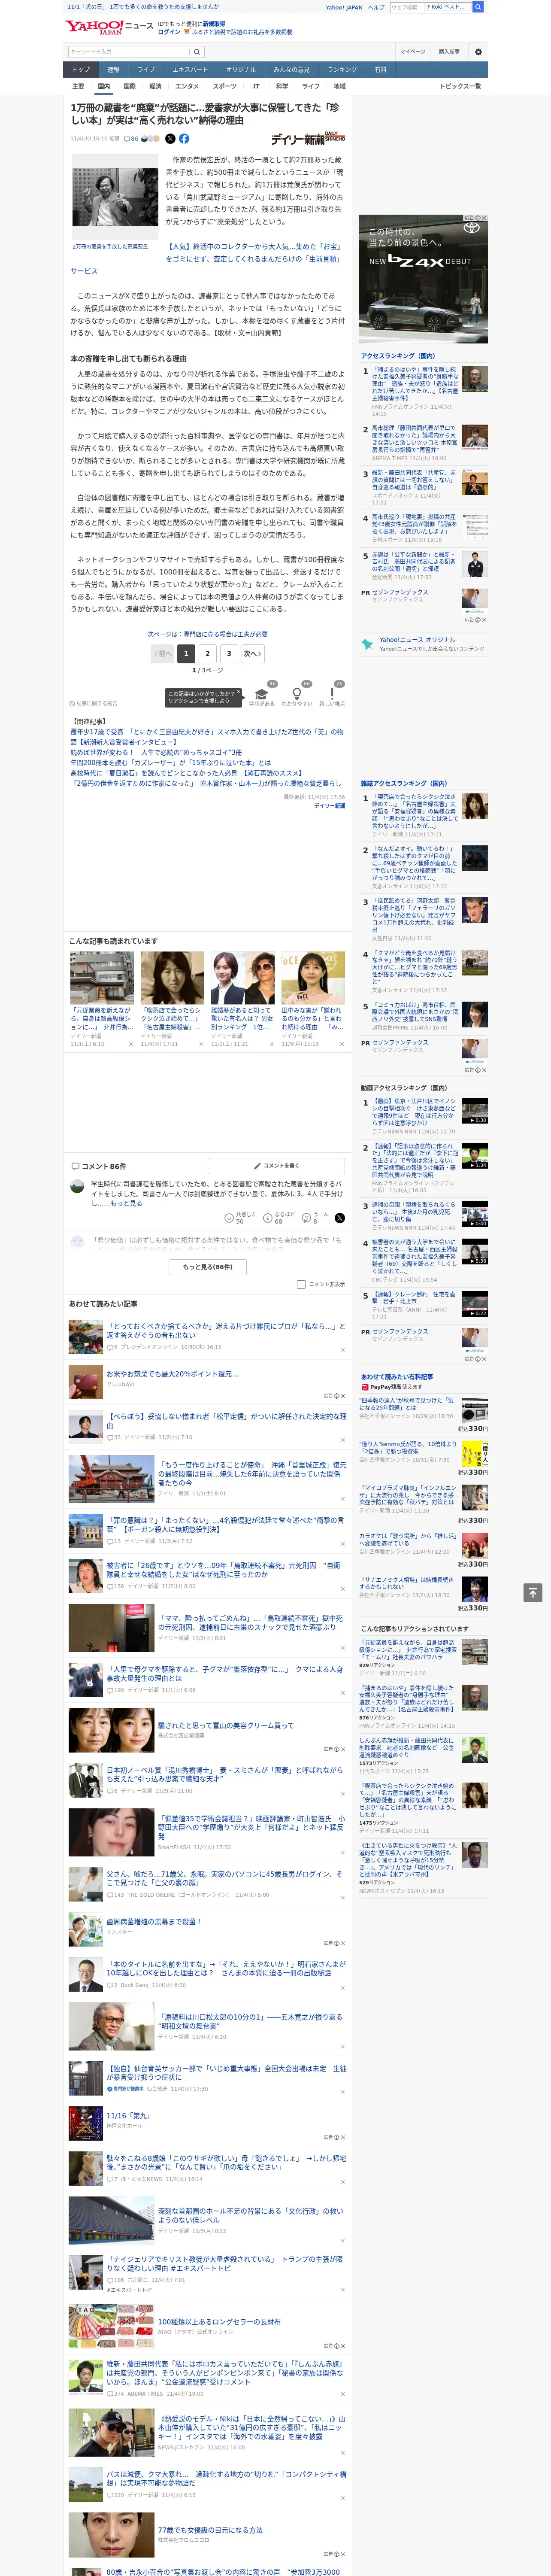The image size is (551, 2576).
Task: Click the コメントを書く button
Action: tap(276, 1166)
